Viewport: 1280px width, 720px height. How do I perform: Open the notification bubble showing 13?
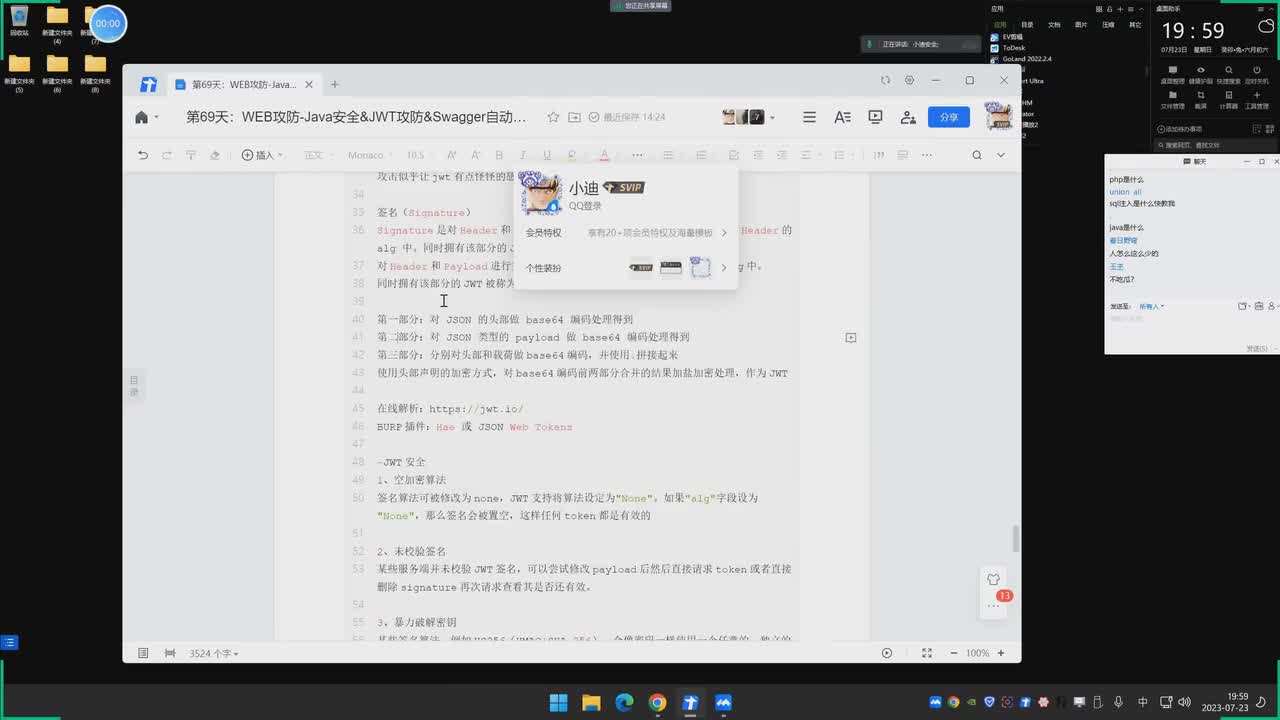pyautogui.click(x=1004, y=596)
